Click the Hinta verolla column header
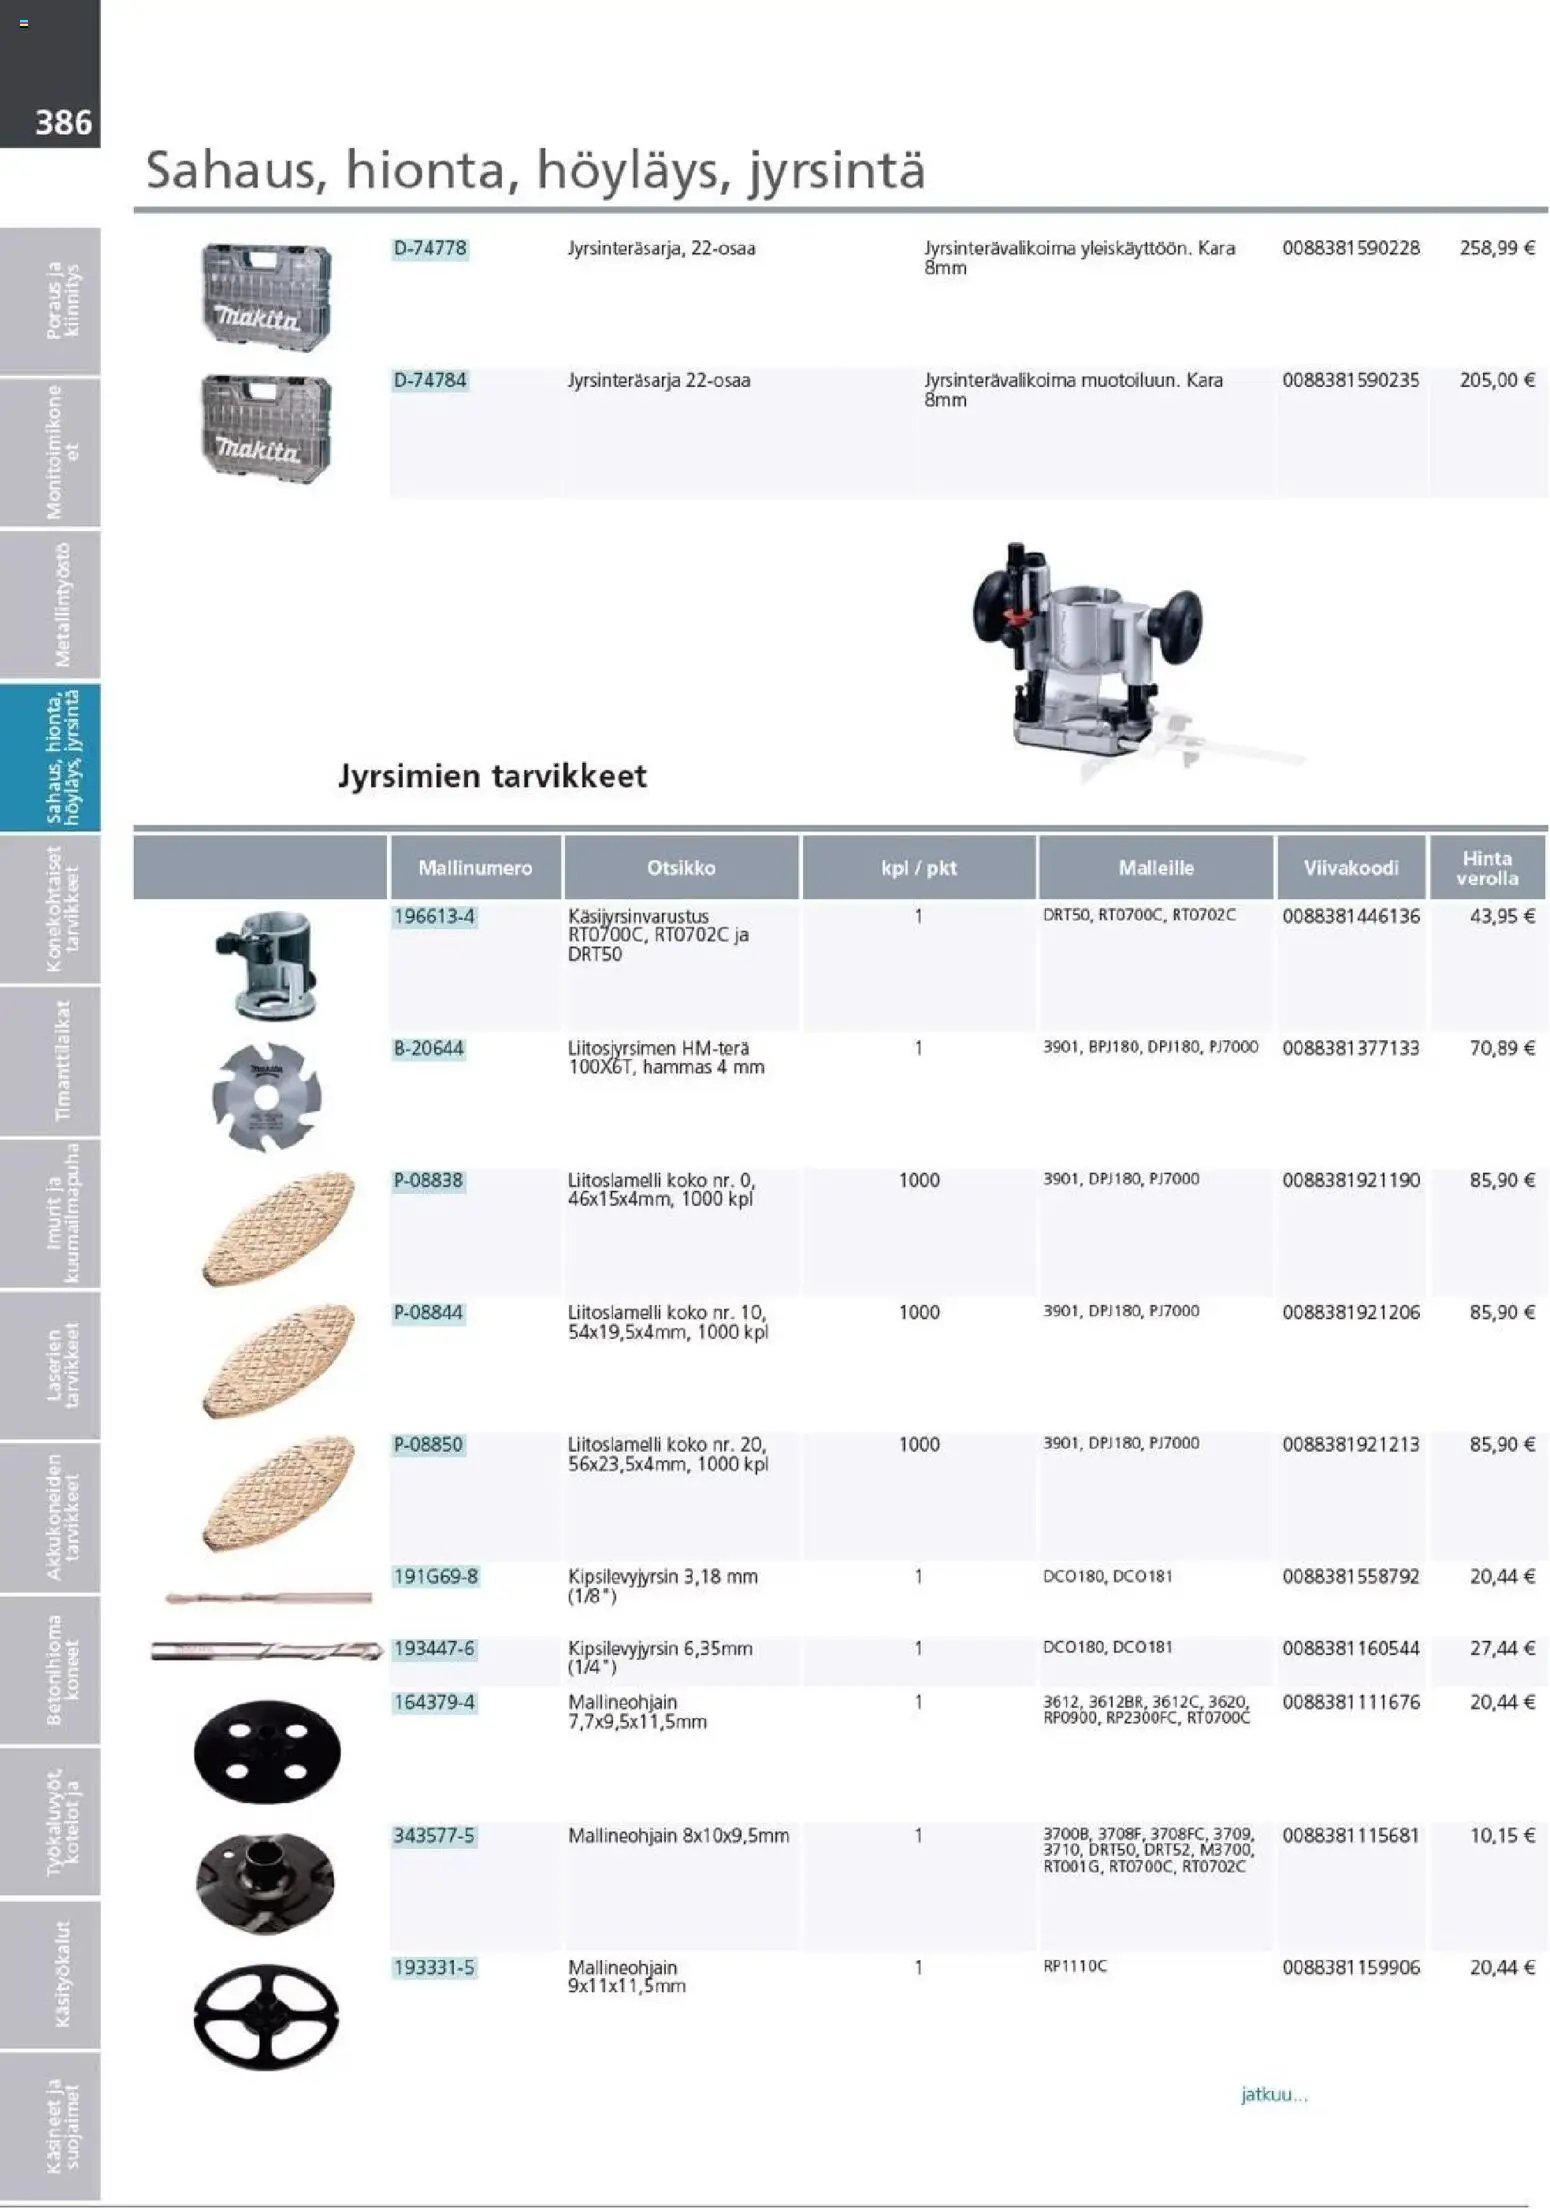Screen dimensions: 1550x2209 click(x=1487, y=868)
